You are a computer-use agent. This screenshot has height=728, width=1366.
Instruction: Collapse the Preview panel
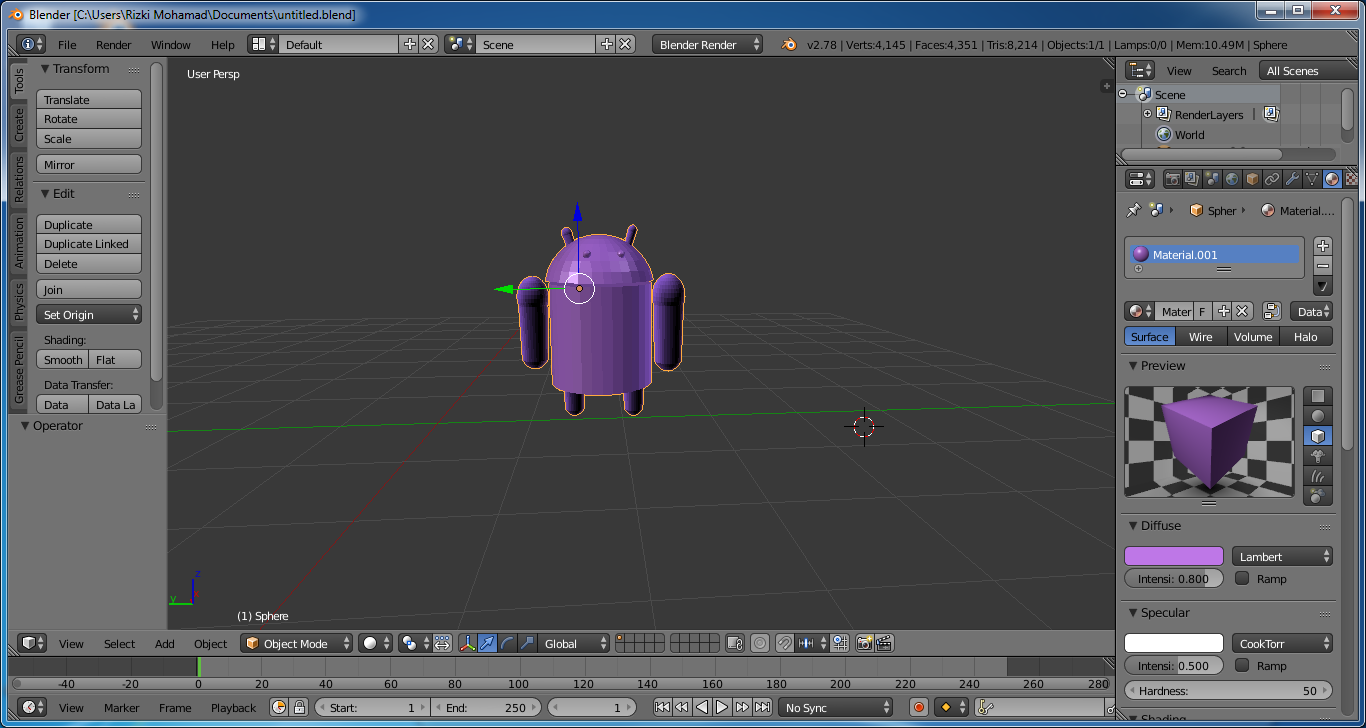coord(1132,366)
